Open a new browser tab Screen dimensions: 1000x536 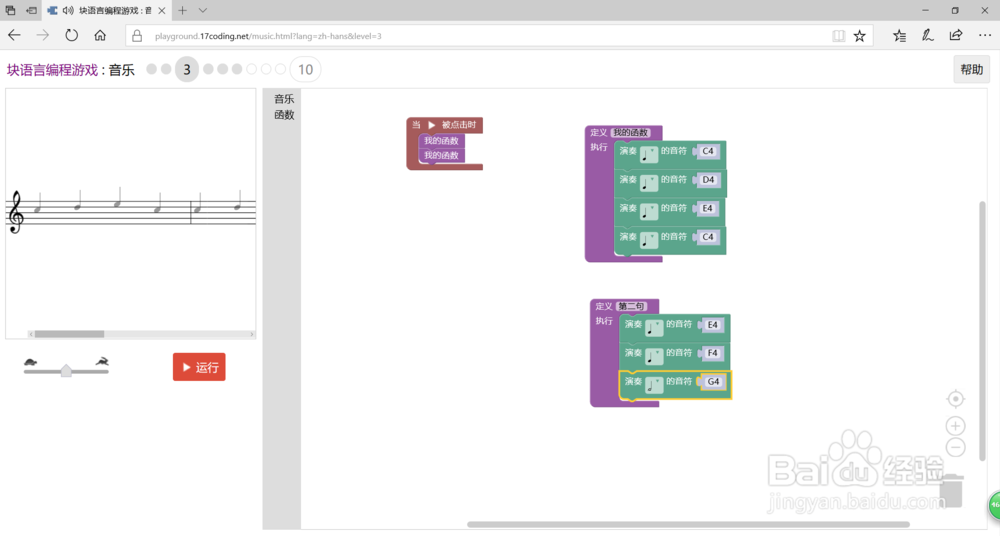click(182, 10)
